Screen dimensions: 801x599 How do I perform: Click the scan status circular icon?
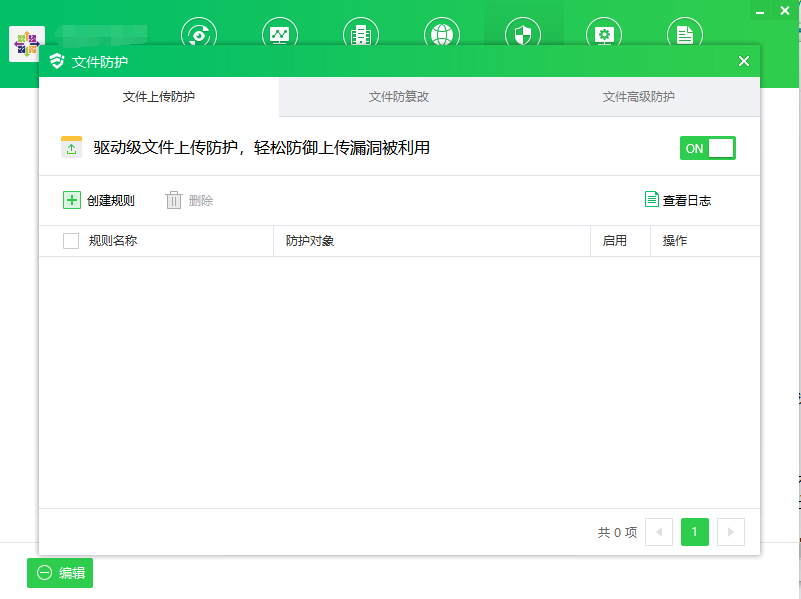(x=198, y=33)
